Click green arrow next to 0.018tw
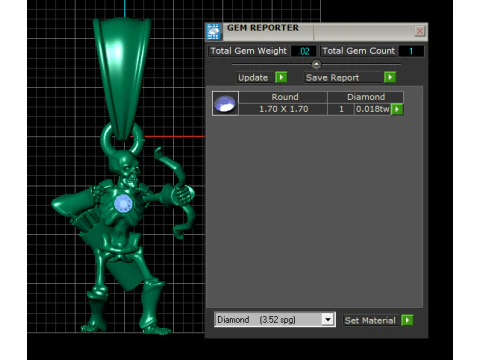Viewport: 480px width, 360px height. pos(397,109)
